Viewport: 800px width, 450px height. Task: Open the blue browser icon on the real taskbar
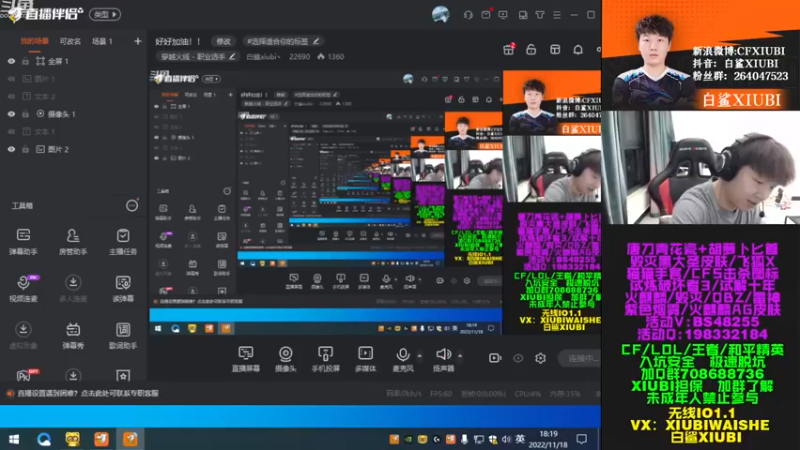43,439
